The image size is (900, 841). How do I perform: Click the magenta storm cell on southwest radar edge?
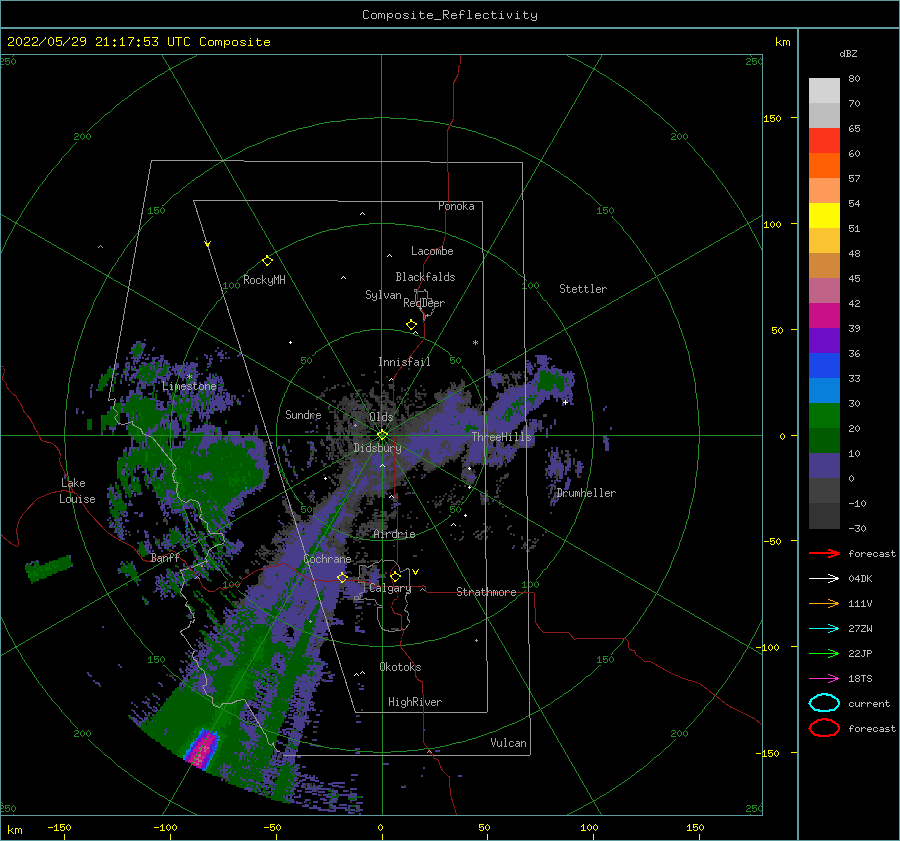pyautogui.click(x=201, y=749)
